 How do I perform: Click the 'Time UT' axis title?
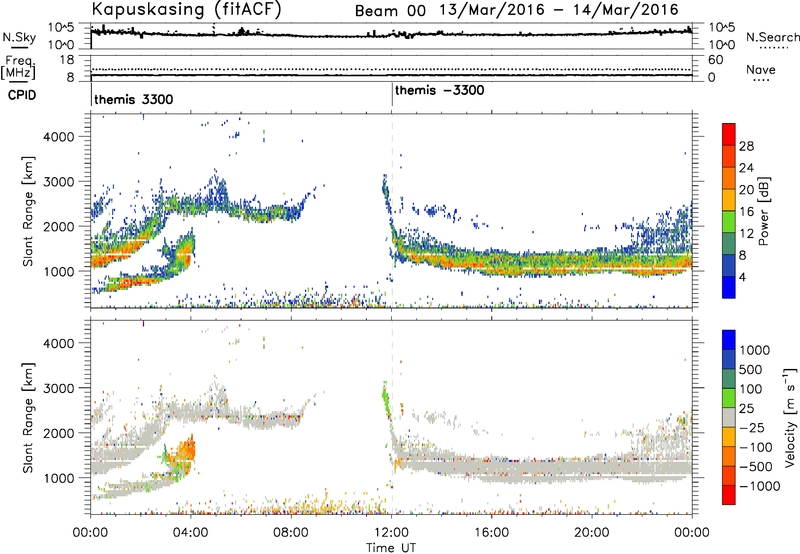(391, 547)
